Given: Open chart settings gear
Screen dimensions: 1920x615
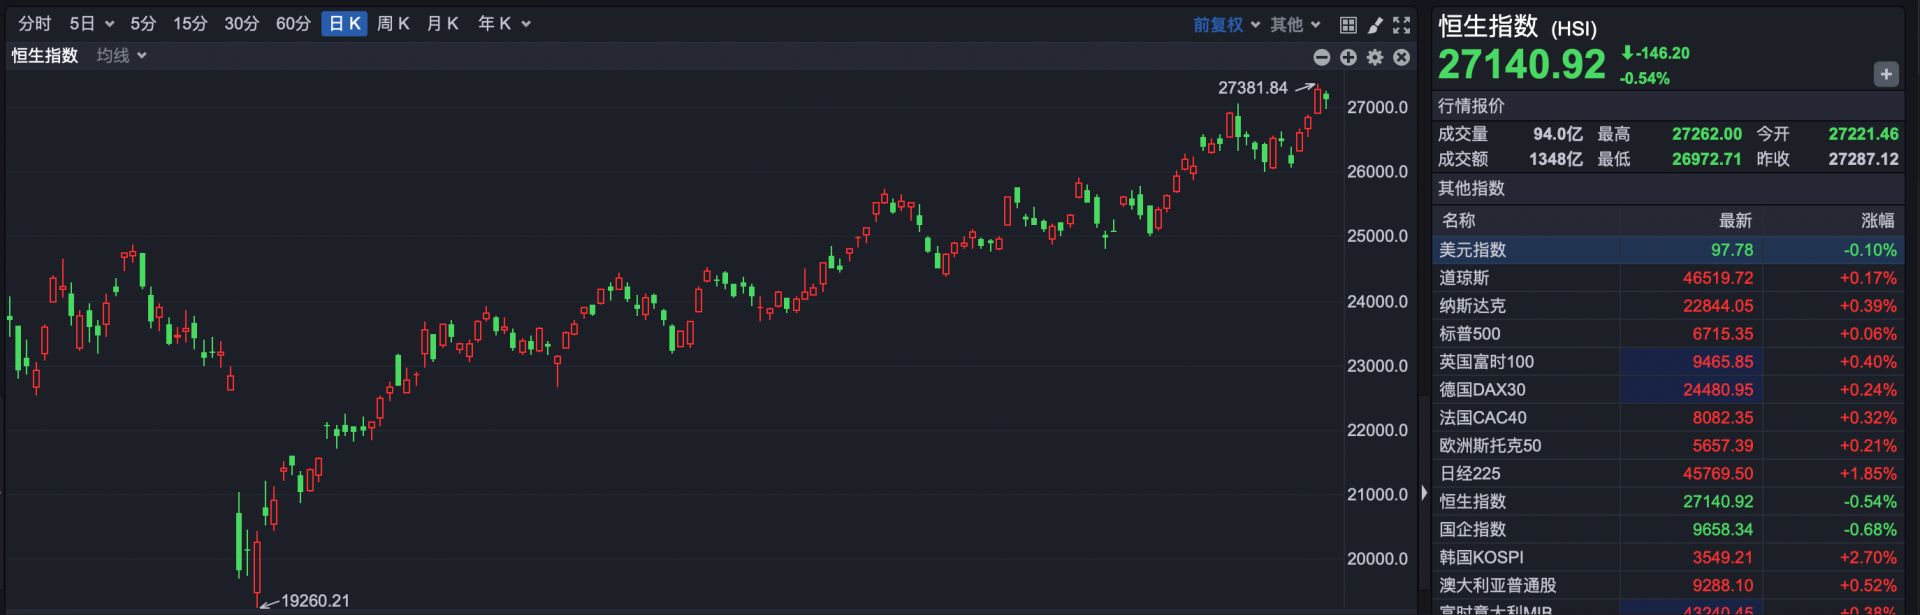Looking at the screenshot, I should tap(1375, 57).
